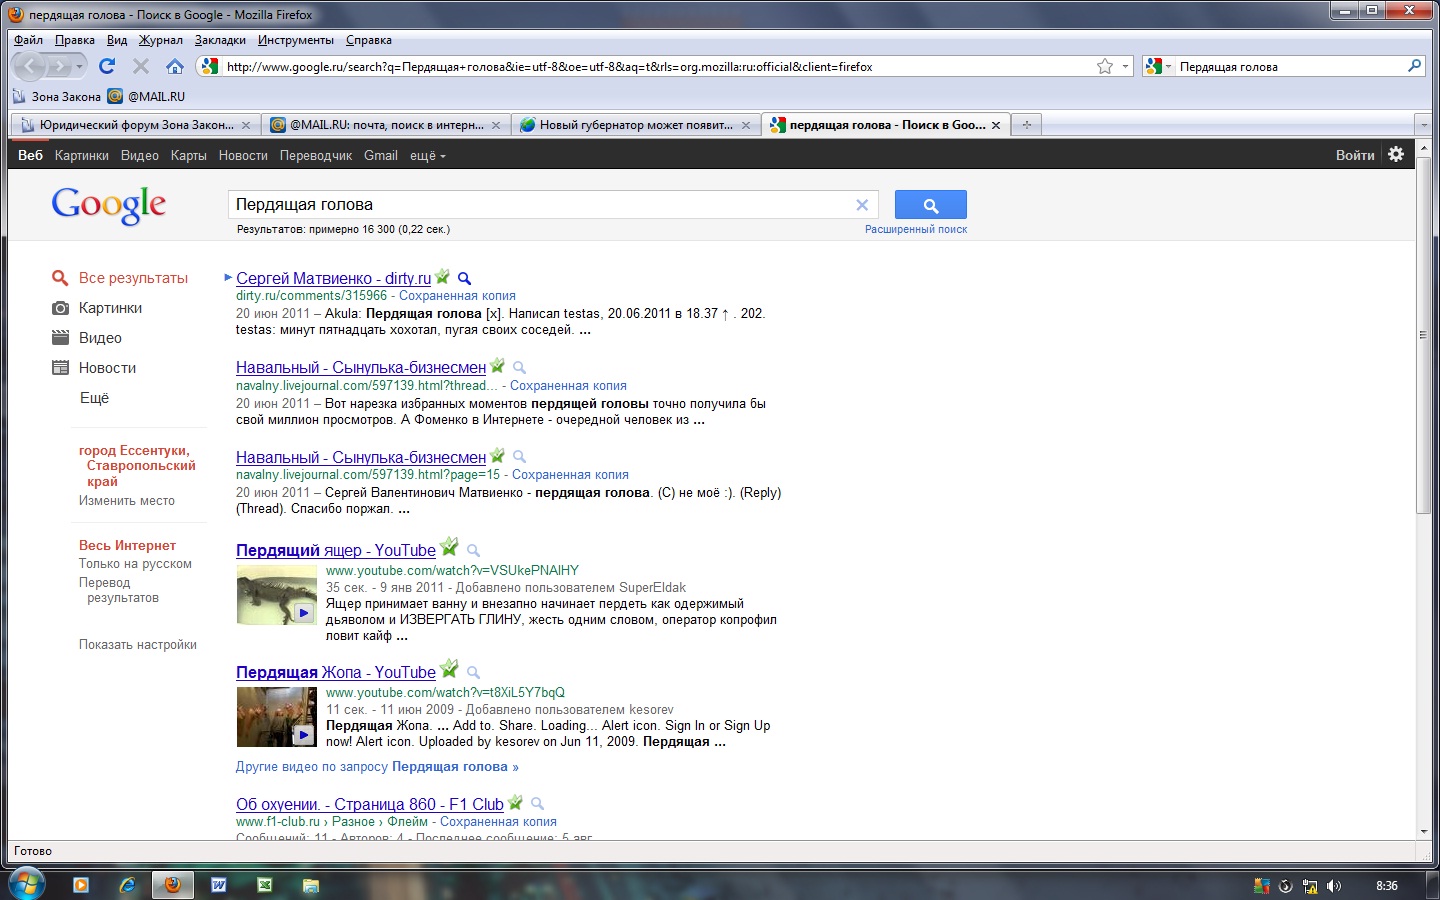List all tabs with the dropdown arrow
1440x900 pixels.
[x=1424, y=125]
